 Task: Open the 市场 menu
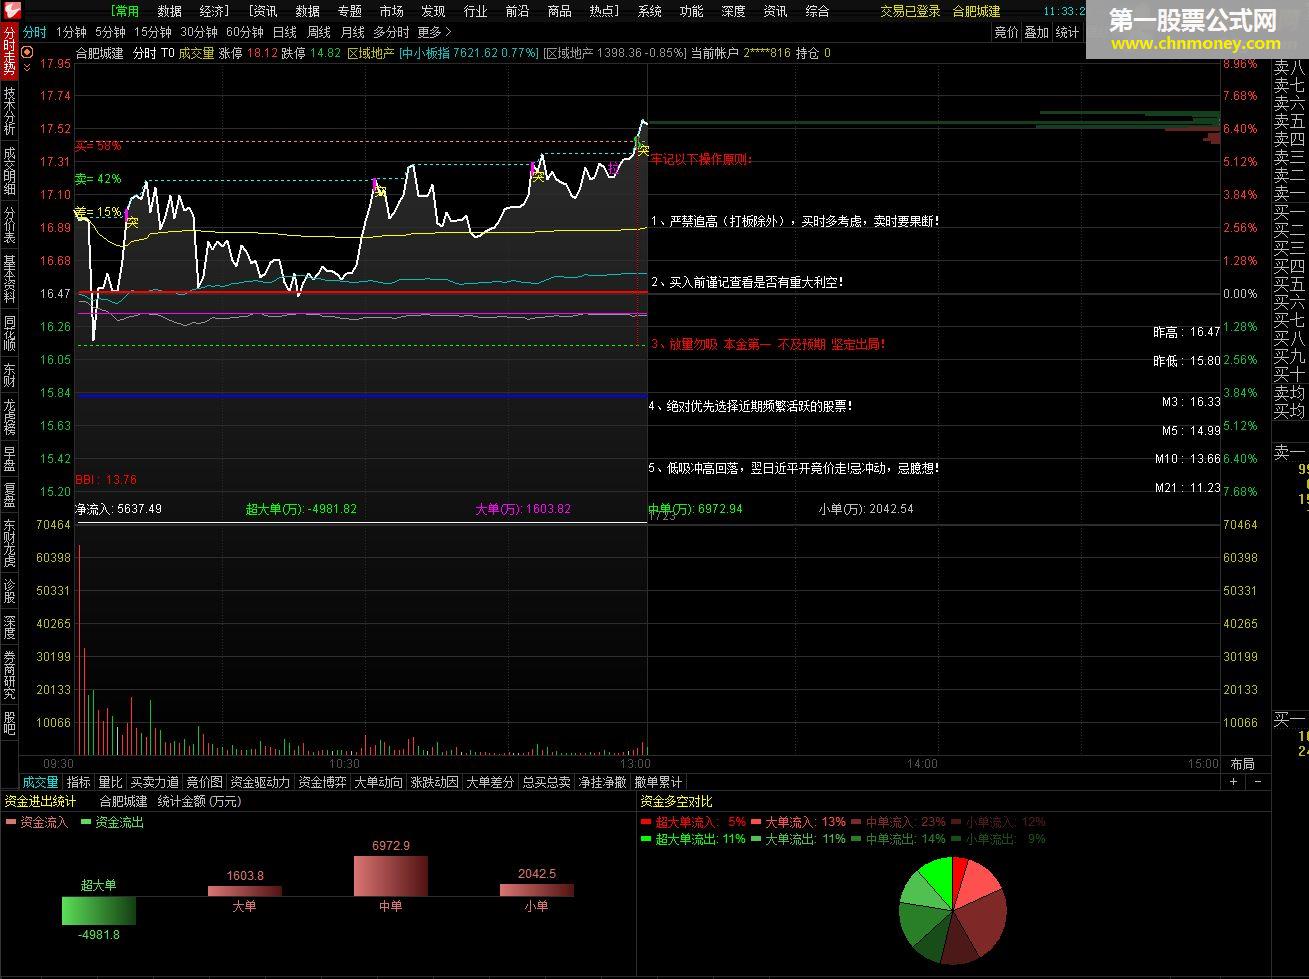click(x=392, y=11)
